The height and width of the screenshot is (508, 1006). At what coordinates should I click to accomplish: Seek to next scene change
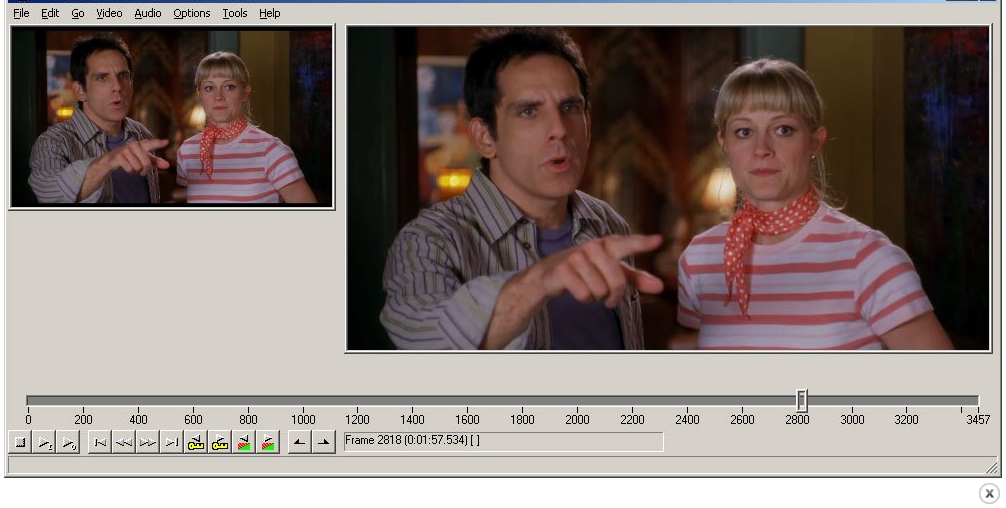coord(268,442)
